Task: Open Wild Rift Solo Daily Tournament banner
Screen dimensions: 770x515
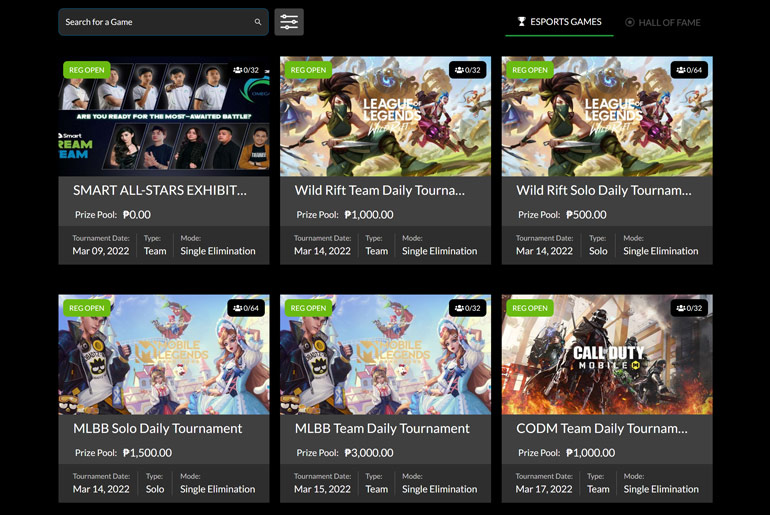Action: [x=607, y=116]
